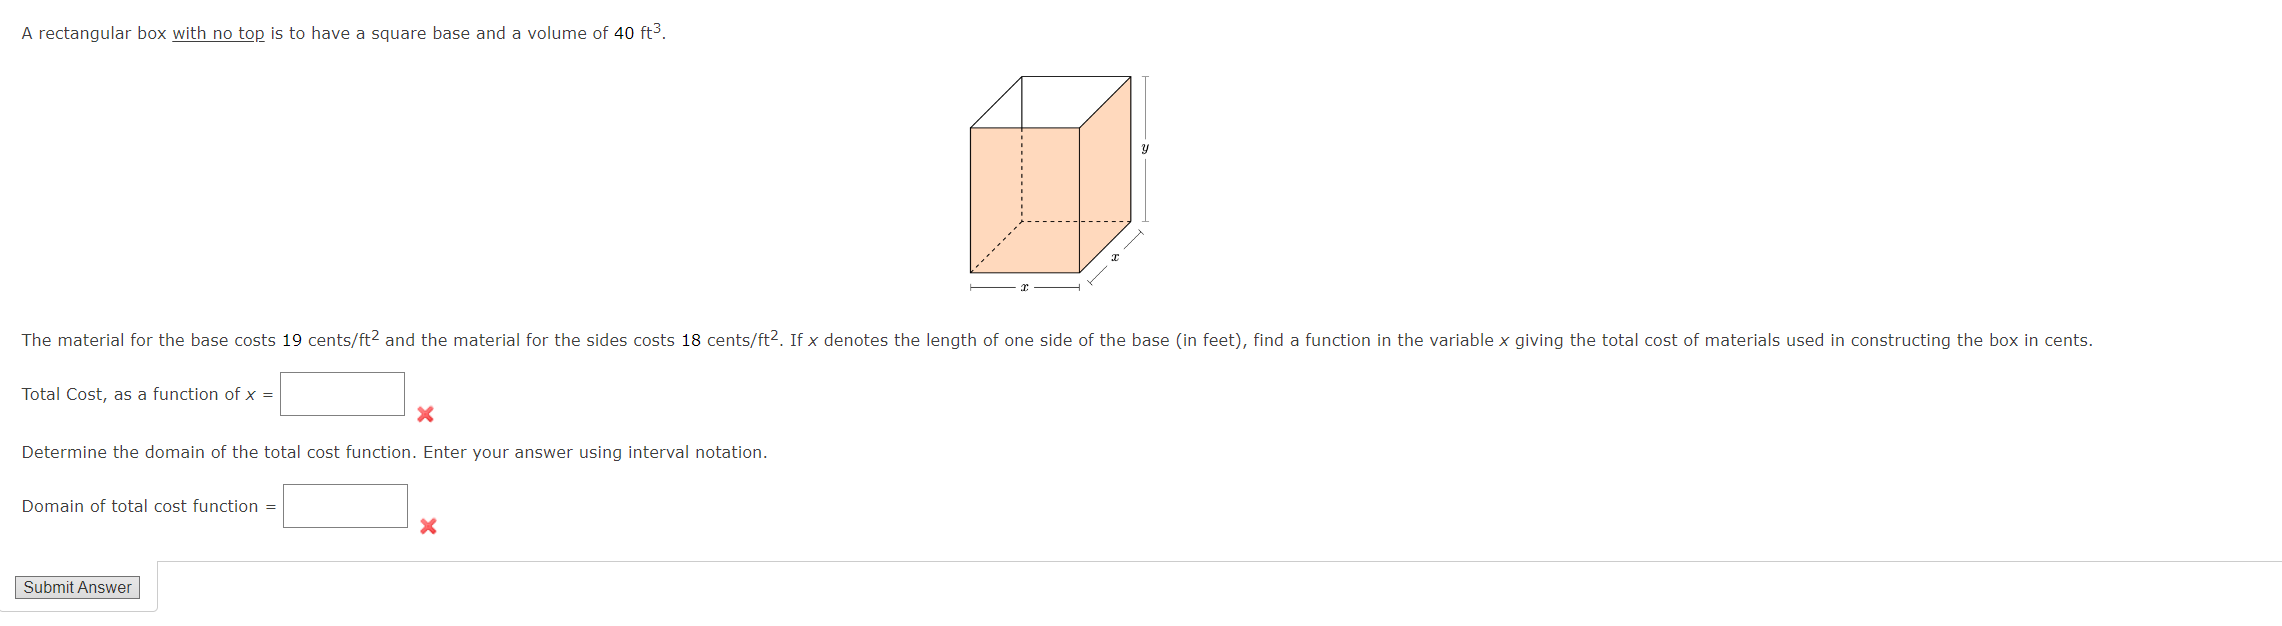Click the horizontal divider above Submit Answer
Viewport: 2282px width, 626px height.
(x=1200, y=563)
